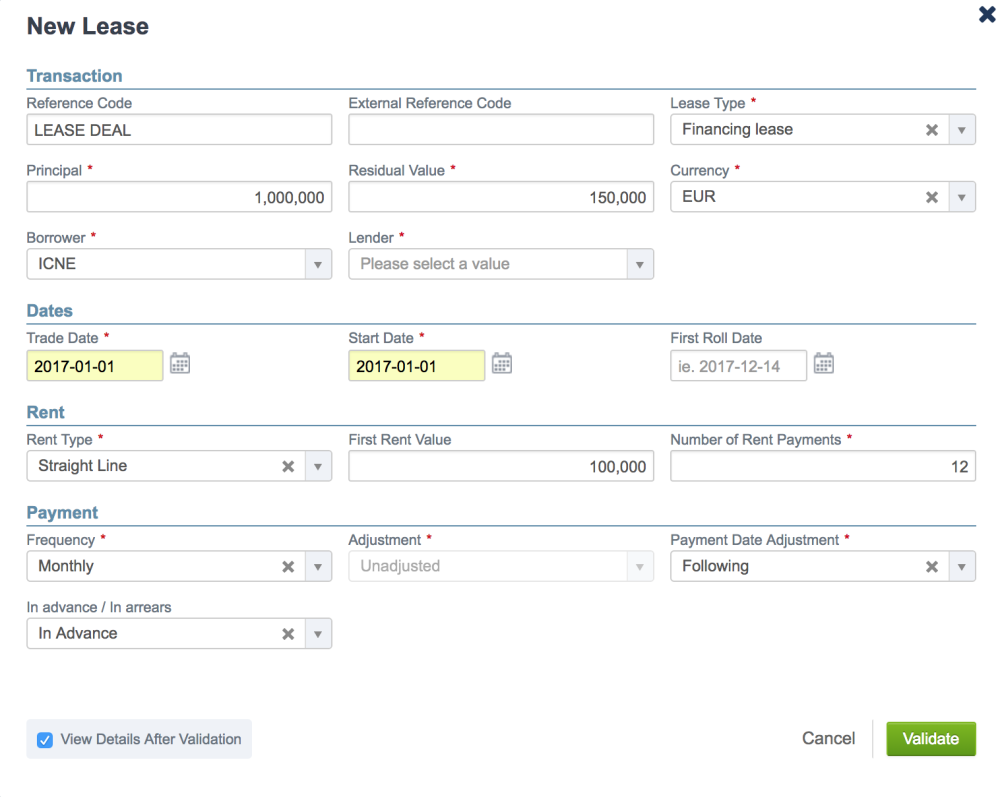
Task: Click the Payment section heading
Action: pyautogui.click(x=62, y=513)
